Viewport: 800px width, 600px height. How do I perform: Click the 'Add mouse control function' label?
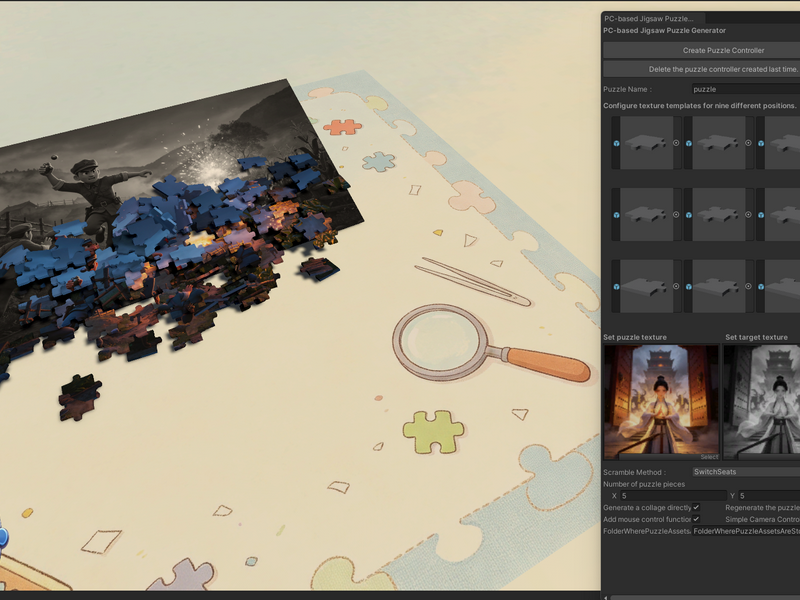pyautogui.click(x=647, y=519)
